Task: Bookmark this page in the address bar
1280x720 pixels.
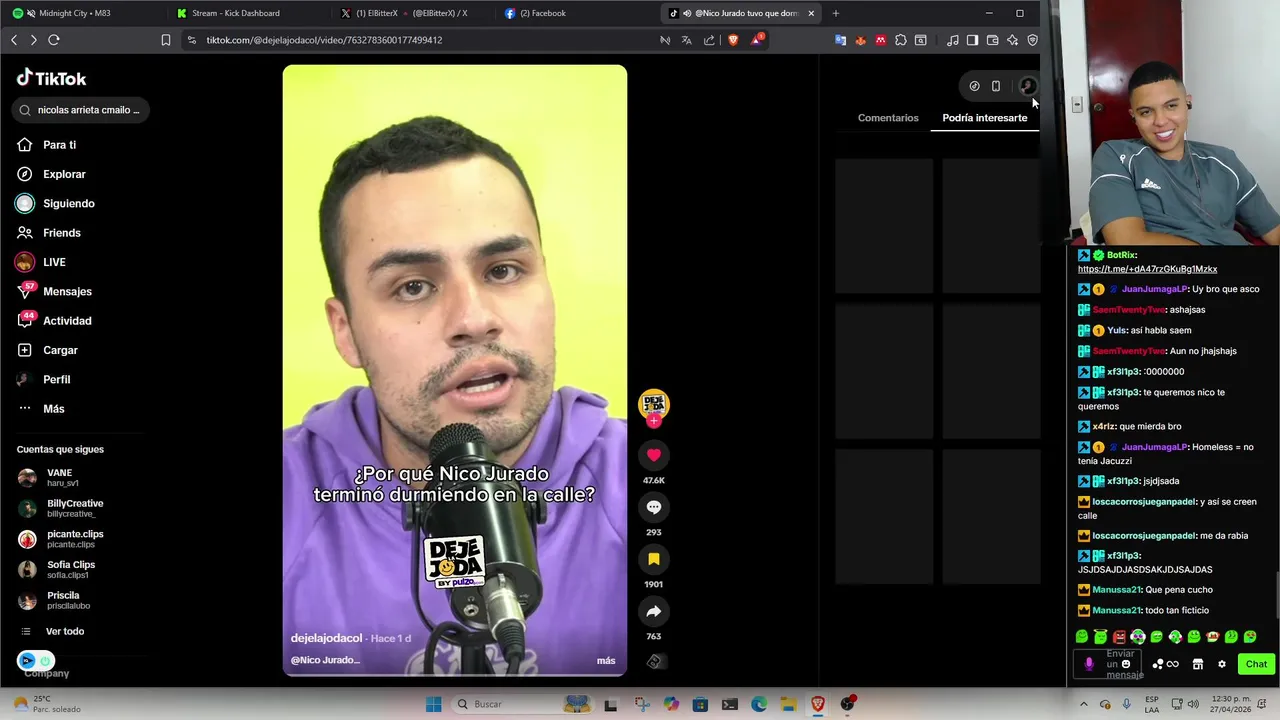Action: (x=165, y=40)
